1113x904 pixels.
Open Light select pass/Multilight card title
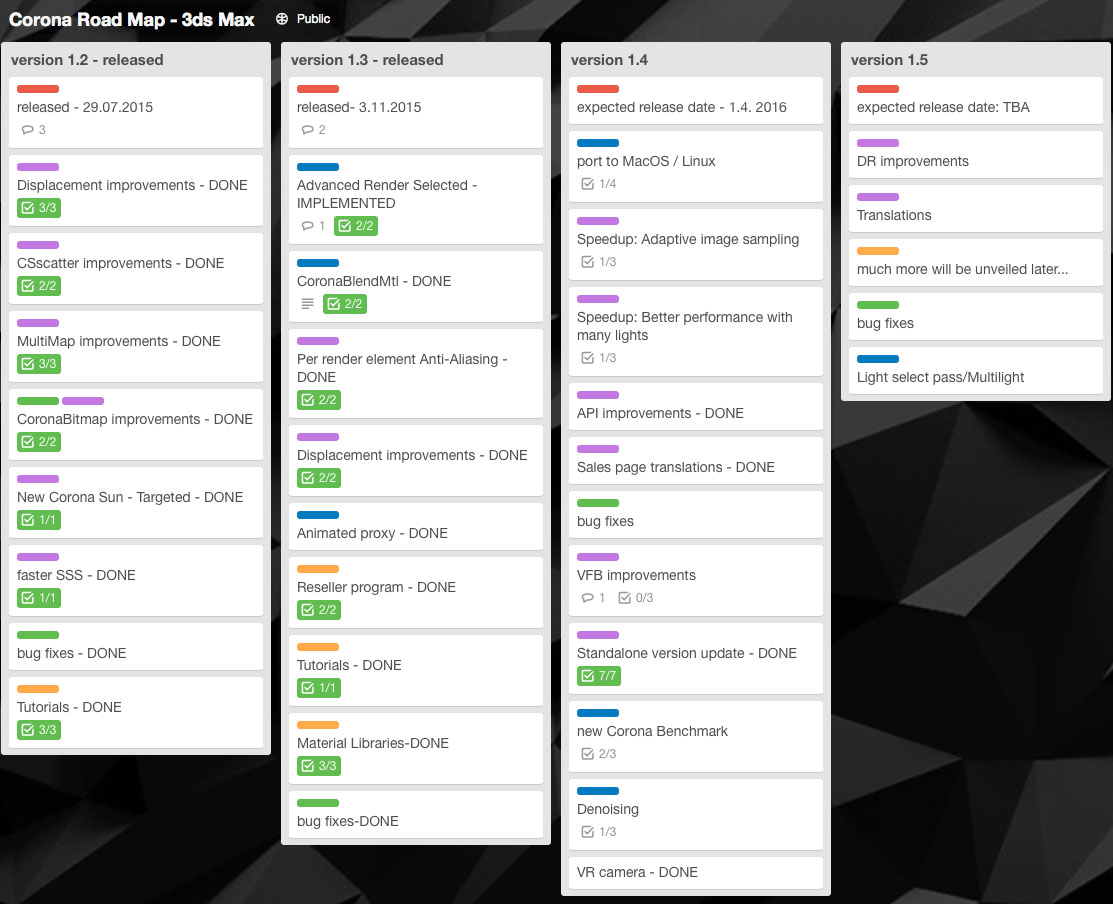click(x=941, y=377)
